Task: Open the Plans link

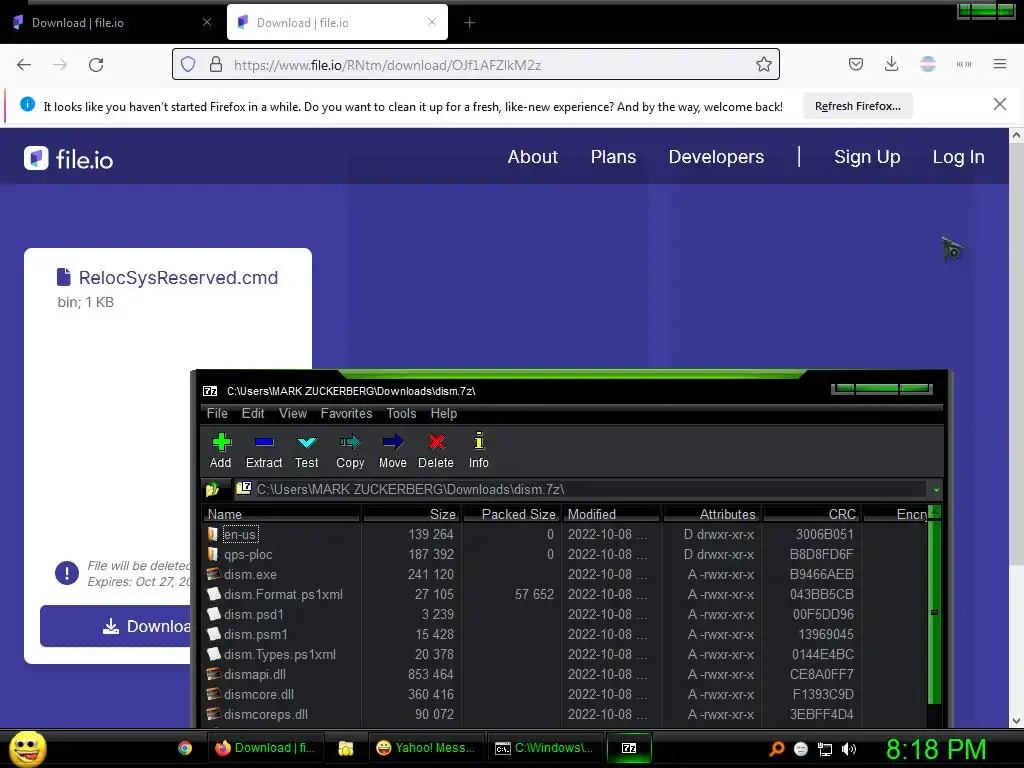Action: coord(613,157)
